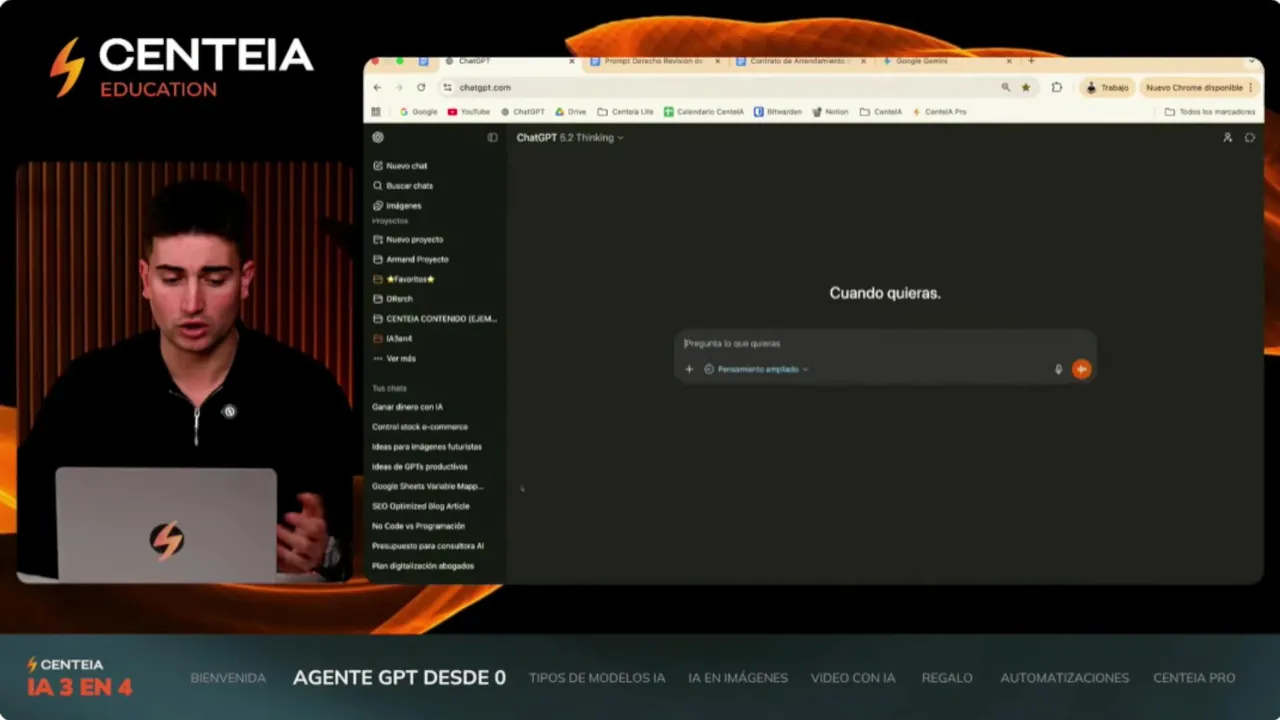Screen dimensions: 1280x720
Task: Open the Trabajo profile button
Action: tap(1107, 88)
